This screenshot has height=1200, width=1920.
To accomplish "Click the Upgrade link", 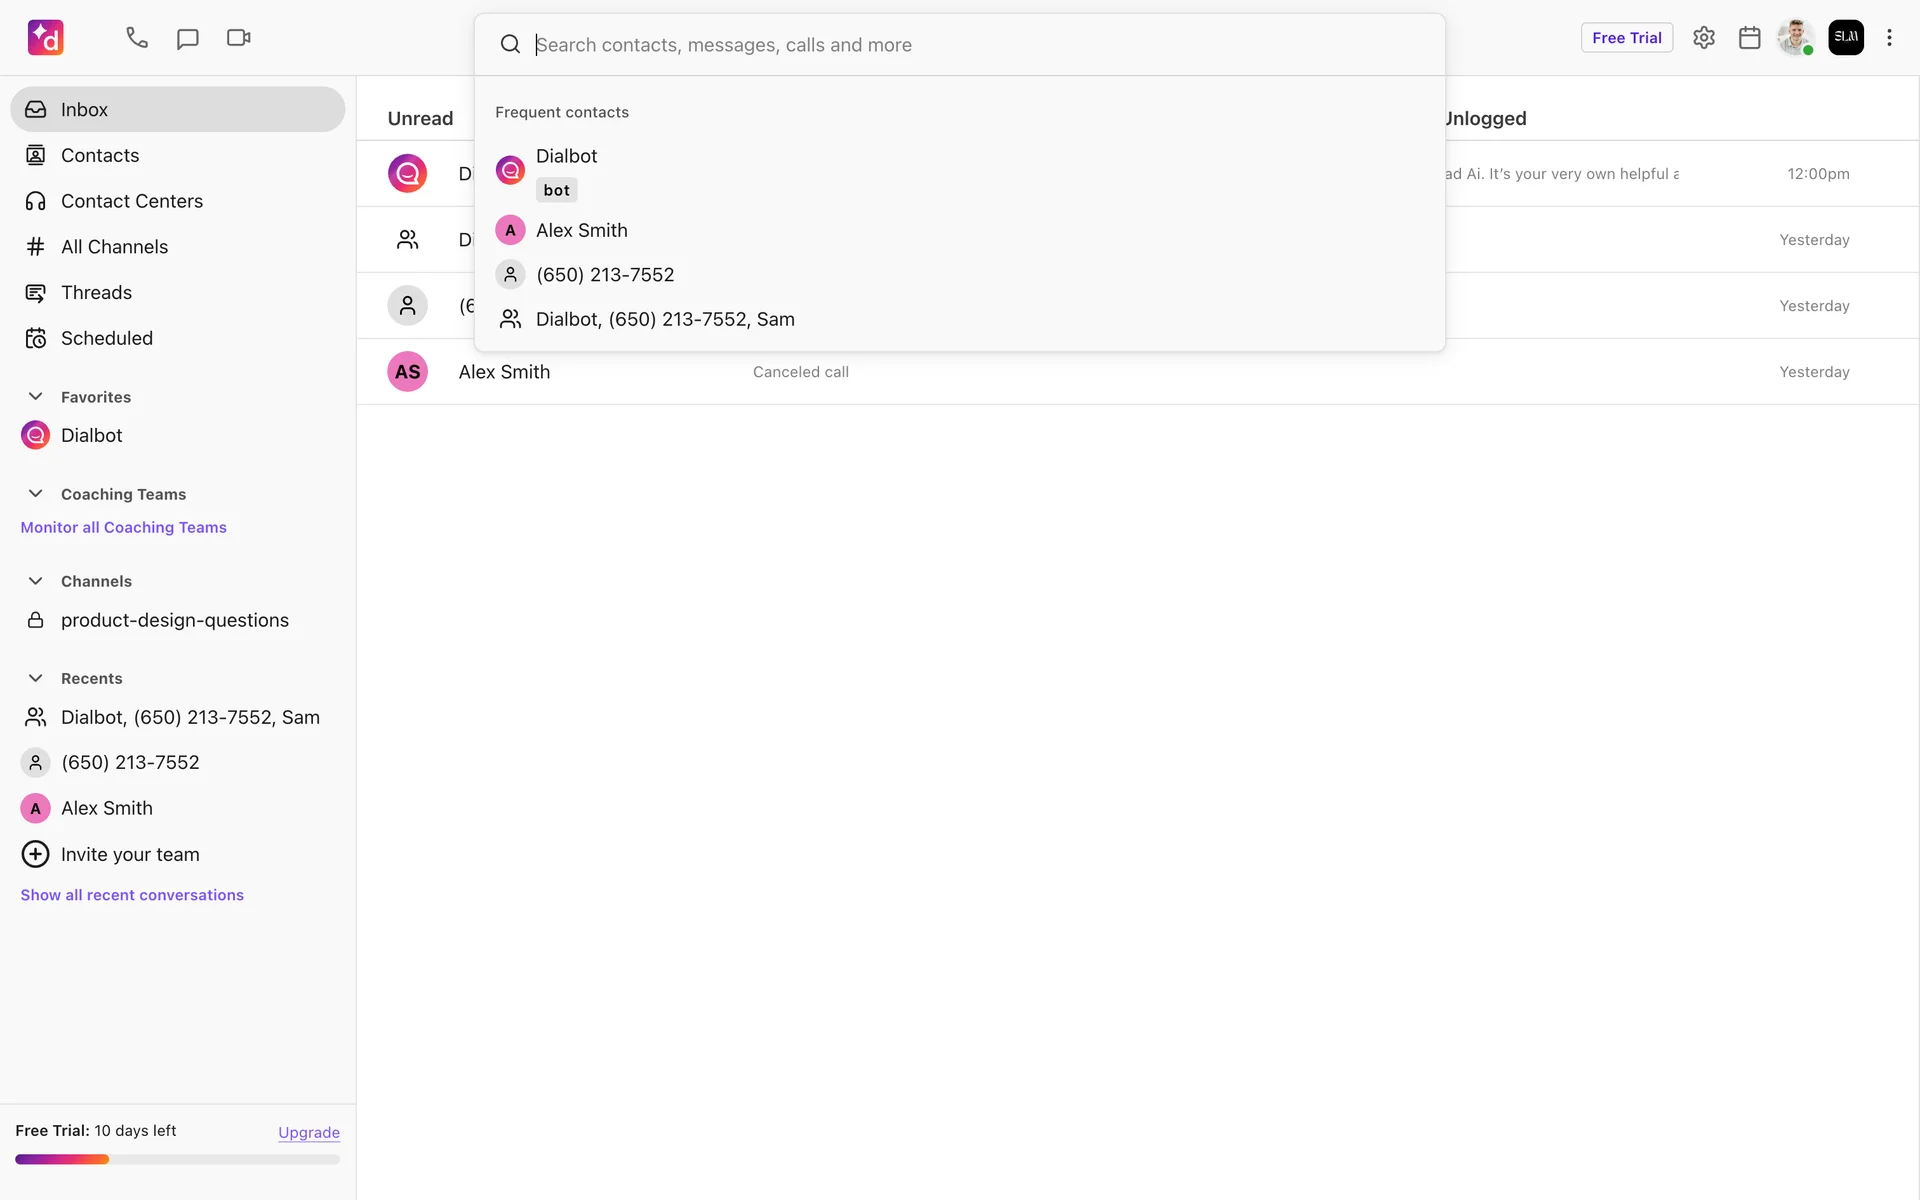I will pos(308,1132).
